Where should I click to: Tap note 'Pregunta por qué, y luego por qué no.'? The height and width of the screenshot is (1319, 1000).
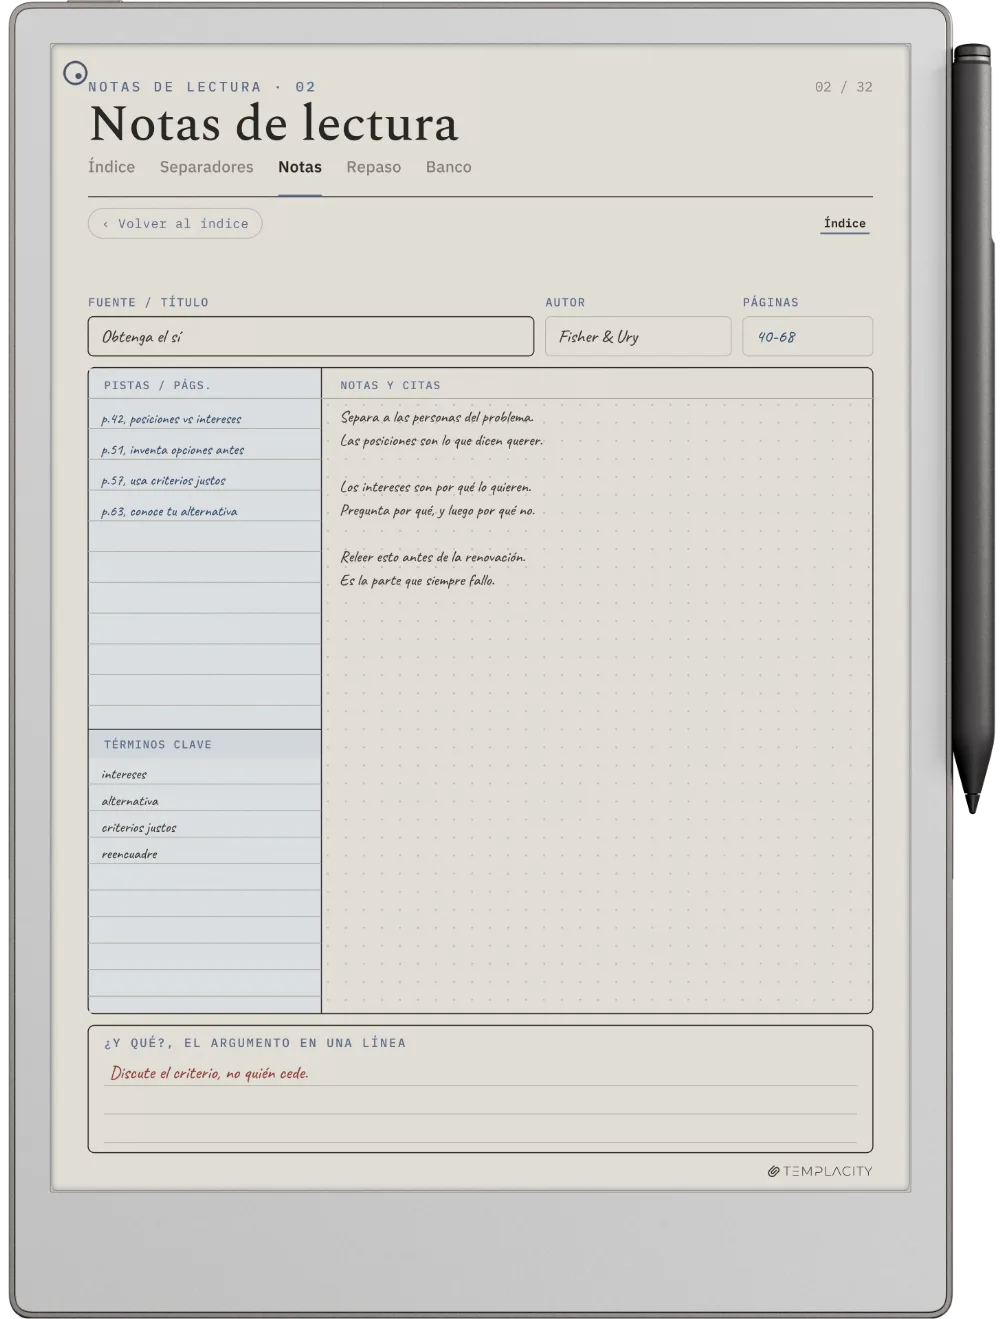click(x=438, y=511)
